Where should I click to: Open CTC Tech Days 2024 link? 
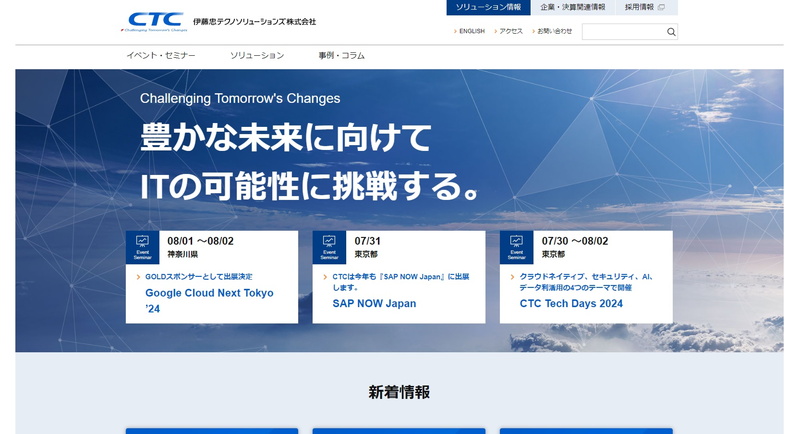[571, 303]
